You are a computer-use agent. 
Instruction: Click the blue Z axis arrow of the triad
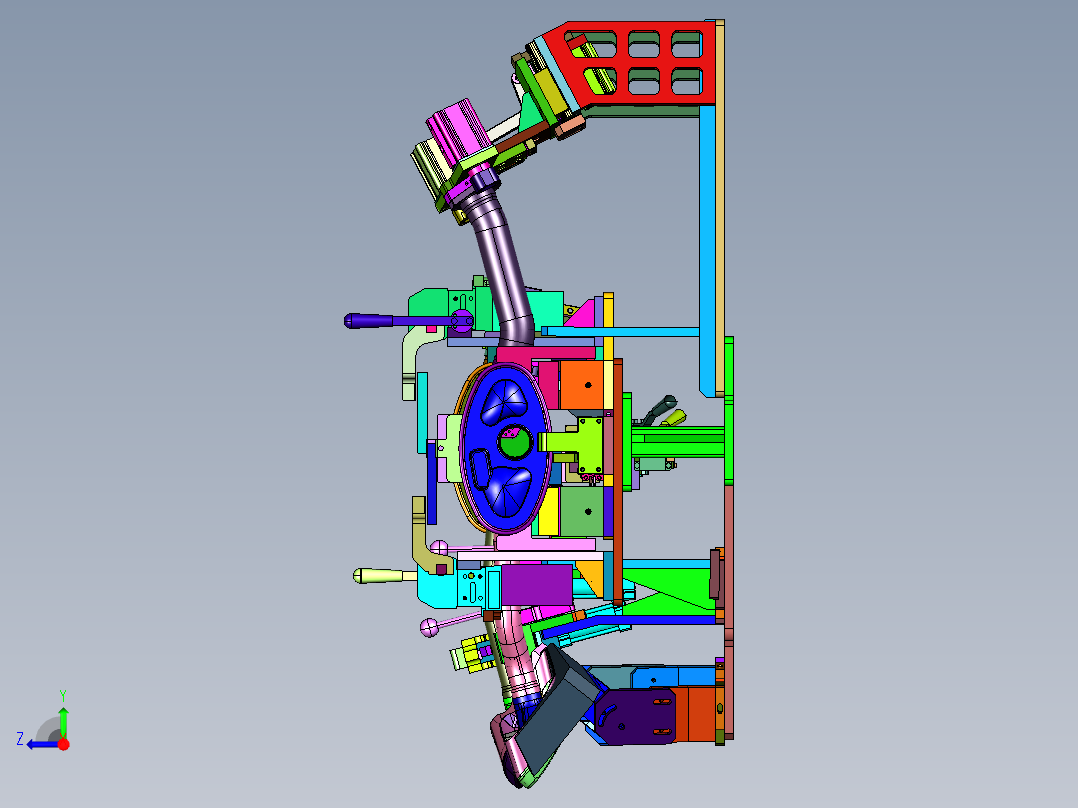[41, 744]
